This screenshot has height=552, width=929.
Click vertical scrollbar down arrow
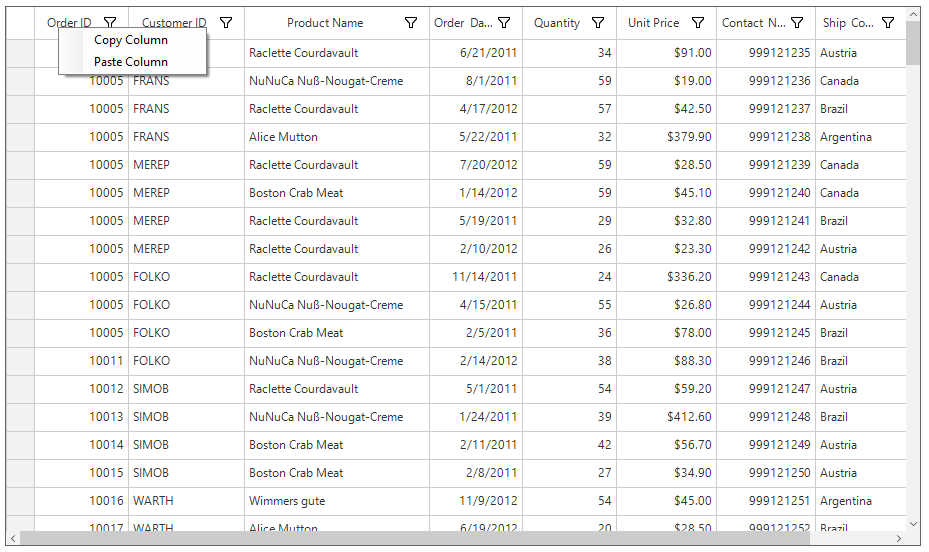pos(913,524)
